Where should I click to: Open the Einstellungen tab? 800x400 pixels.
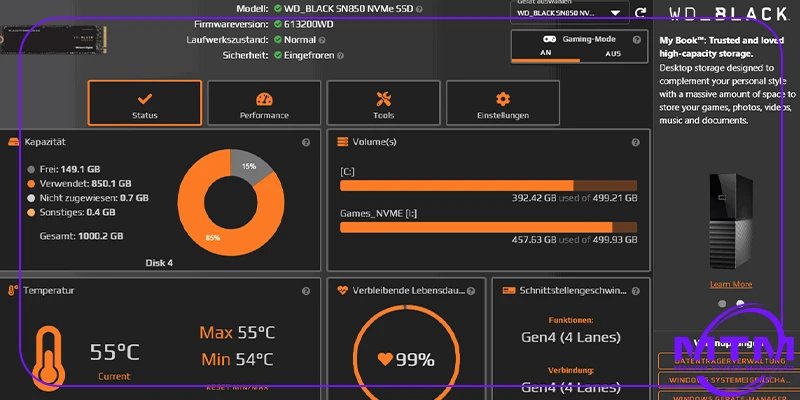coord(503,103)
